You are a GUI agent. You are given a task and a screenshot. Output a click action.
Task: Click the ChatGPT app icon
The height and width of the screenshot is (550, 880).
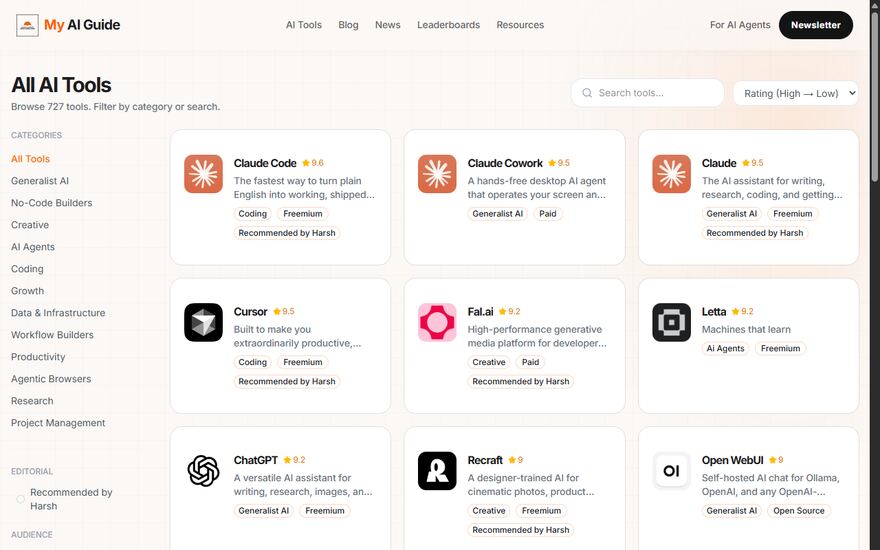(x=203, y=471)
